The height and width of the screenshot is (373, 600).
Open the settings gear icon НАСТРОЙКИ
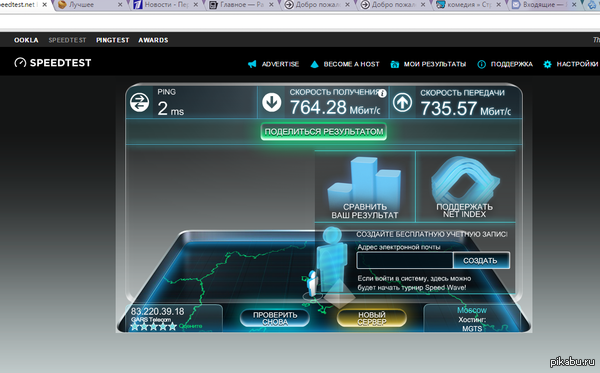pos(548,64)
